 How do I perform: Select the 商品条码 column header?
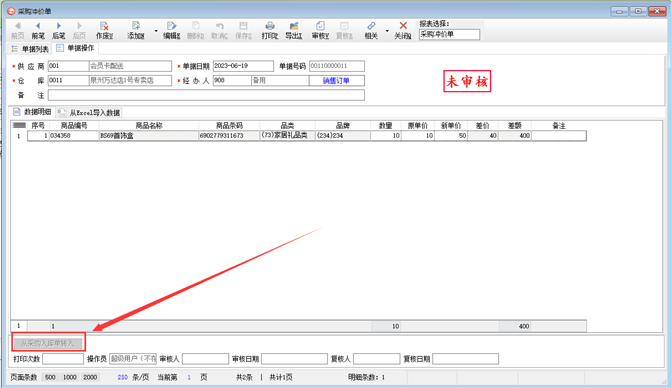pos(229,125)
